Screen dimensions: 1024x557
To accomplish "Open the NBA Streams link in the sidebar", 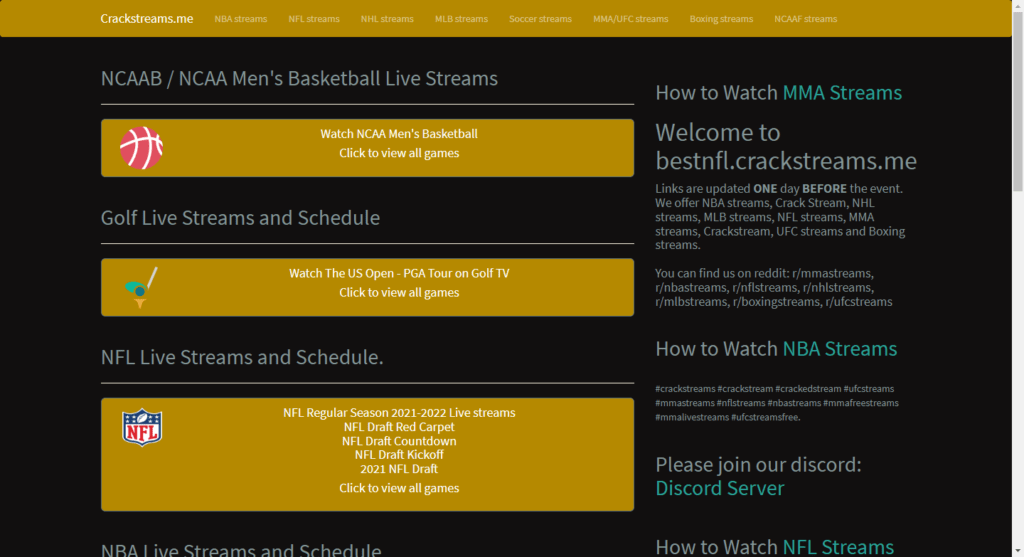I will (x=839, y=349).
